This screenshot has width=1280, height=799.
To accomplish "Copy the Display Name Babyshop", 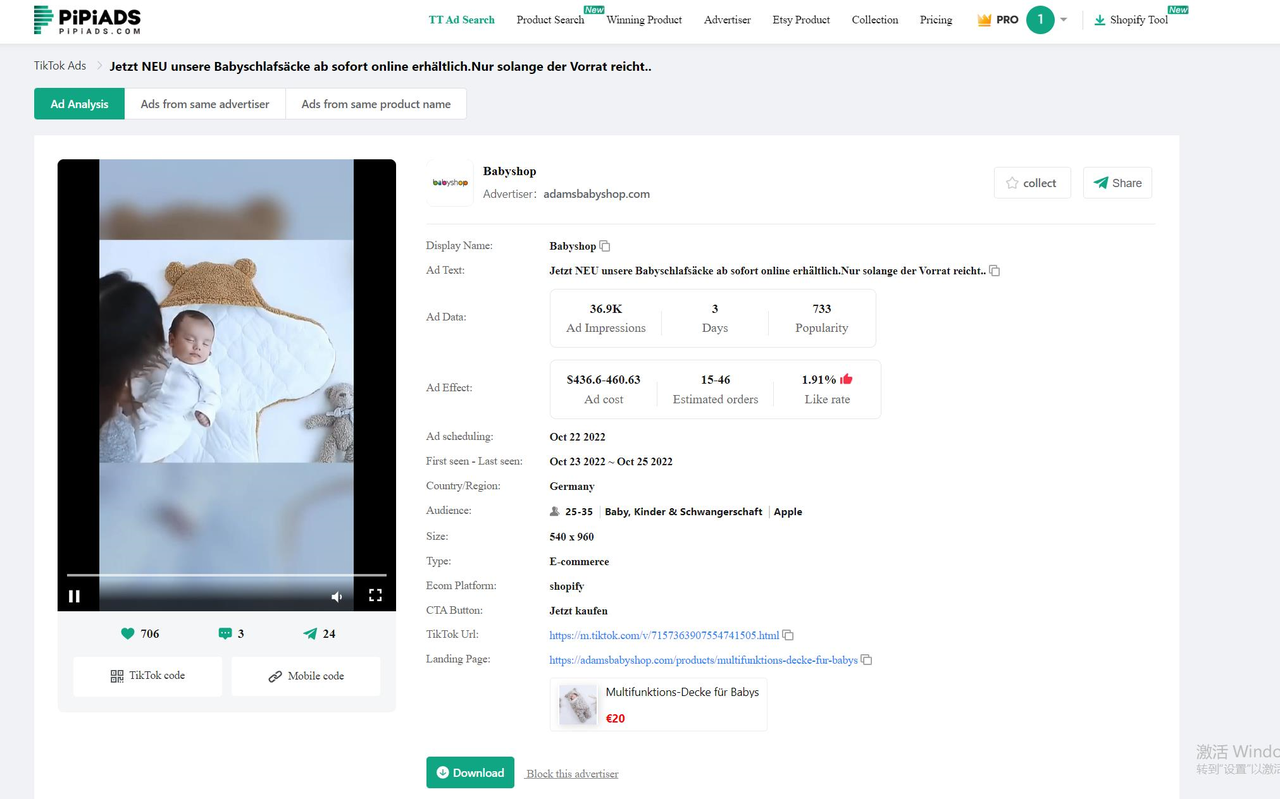I will click(605, 246).
